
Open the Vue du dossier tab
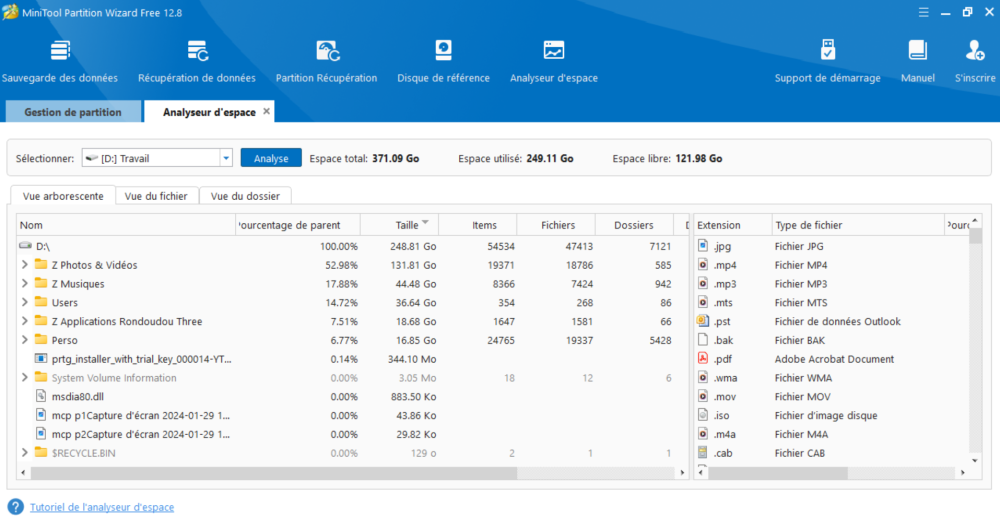coord(245,196)
